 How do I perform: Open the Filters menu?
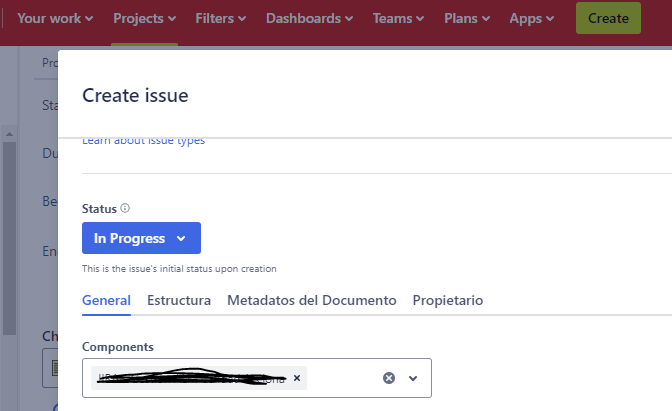click(x=221, y=18)
